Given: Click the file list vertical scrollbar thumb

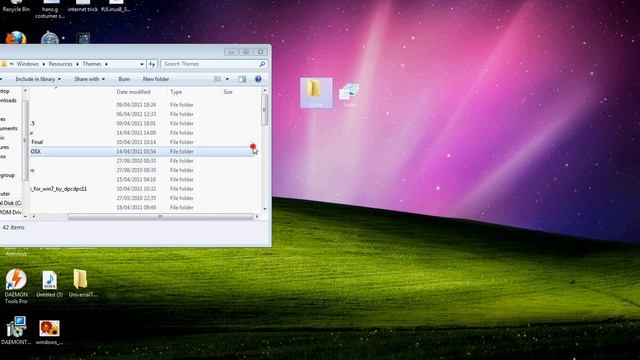Looking at the screenshot, I should point(265,110).
